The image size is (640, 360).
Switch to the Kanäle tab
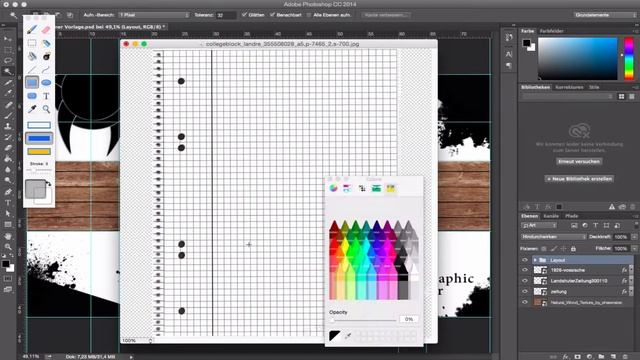(551, 216)
